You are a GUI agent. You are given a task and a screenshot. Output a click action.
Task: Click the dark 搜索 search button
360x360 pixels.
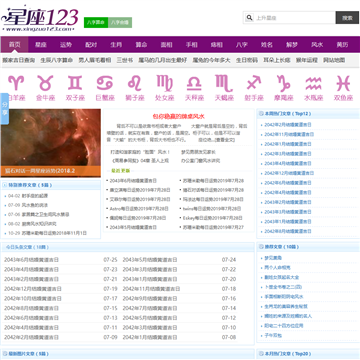click(347, 18)
